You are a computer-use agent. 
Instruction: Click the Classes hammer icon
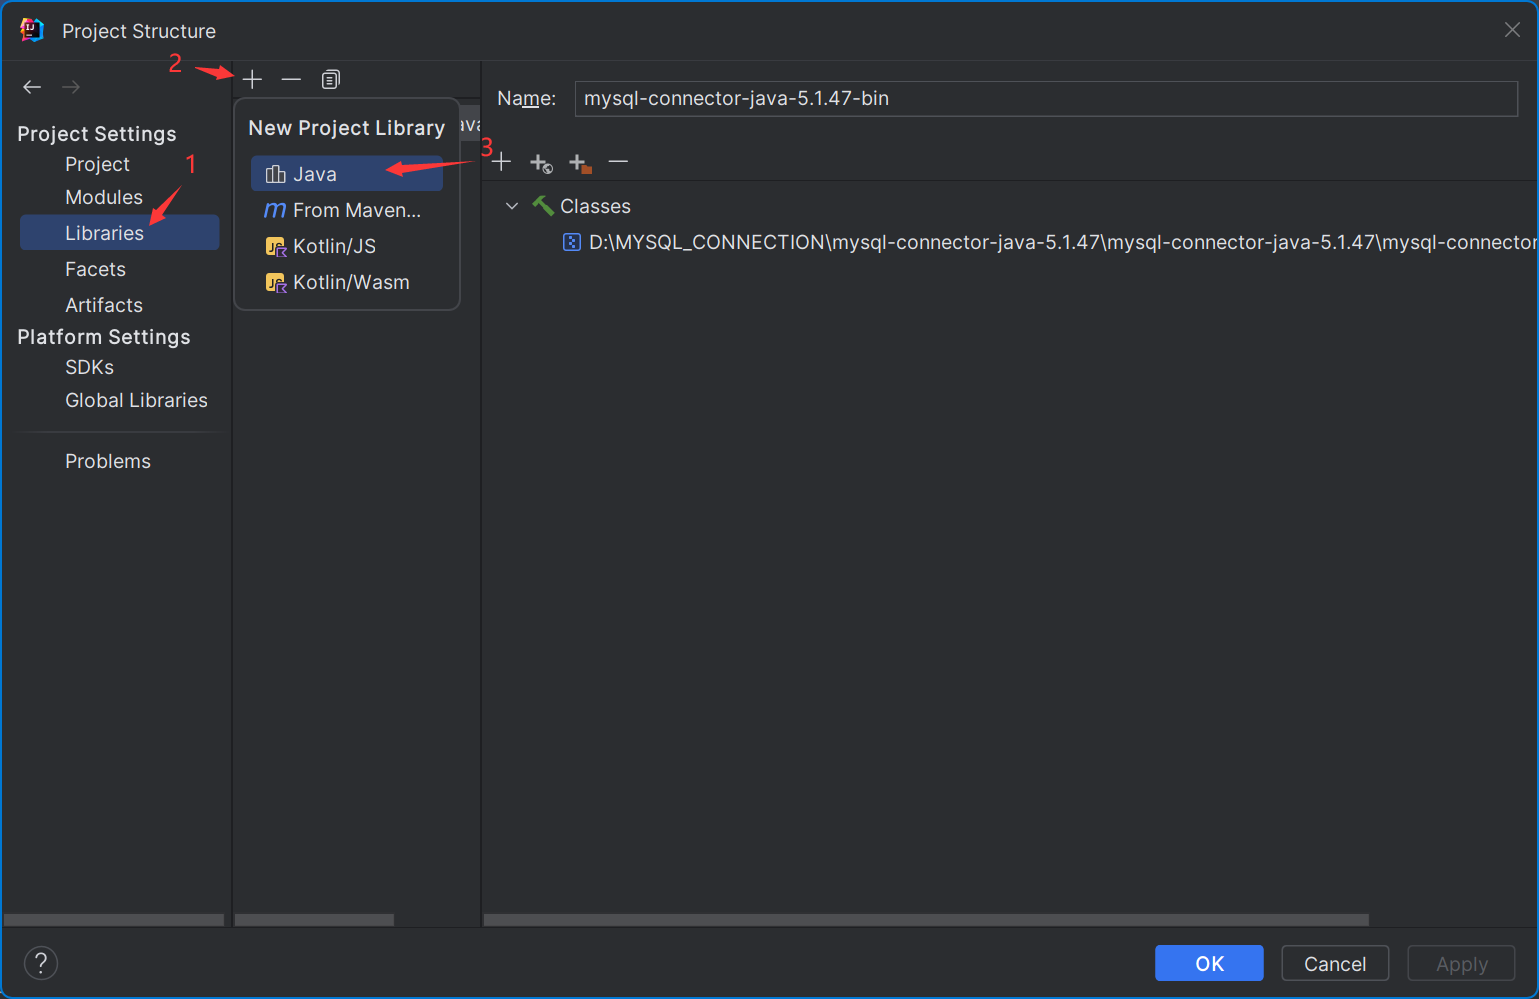point(543,206)
